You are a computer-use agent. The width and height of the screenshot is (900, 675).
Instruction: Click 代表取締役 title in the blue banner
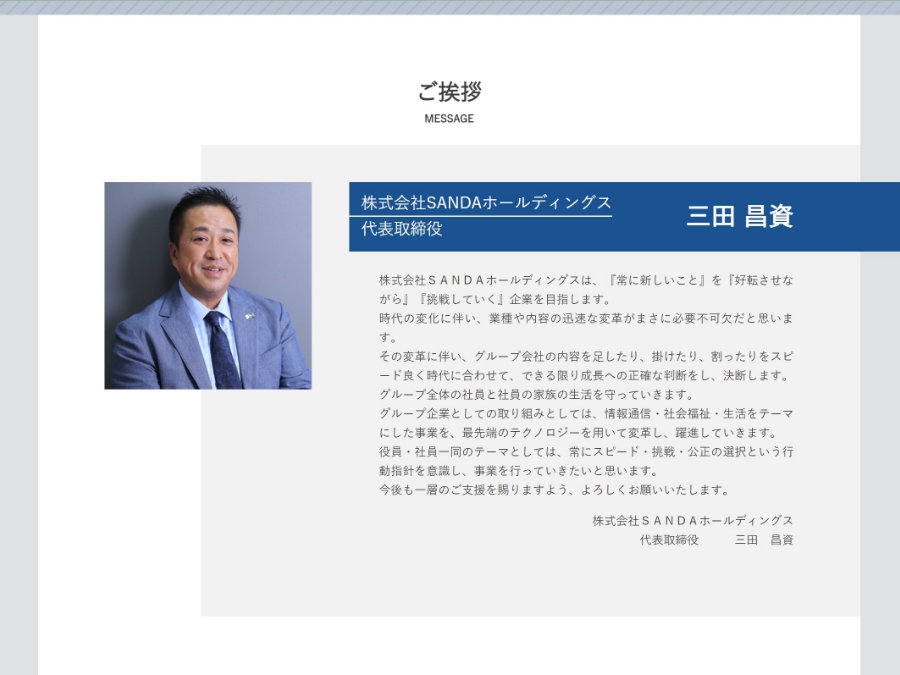[x=401, y=228]
